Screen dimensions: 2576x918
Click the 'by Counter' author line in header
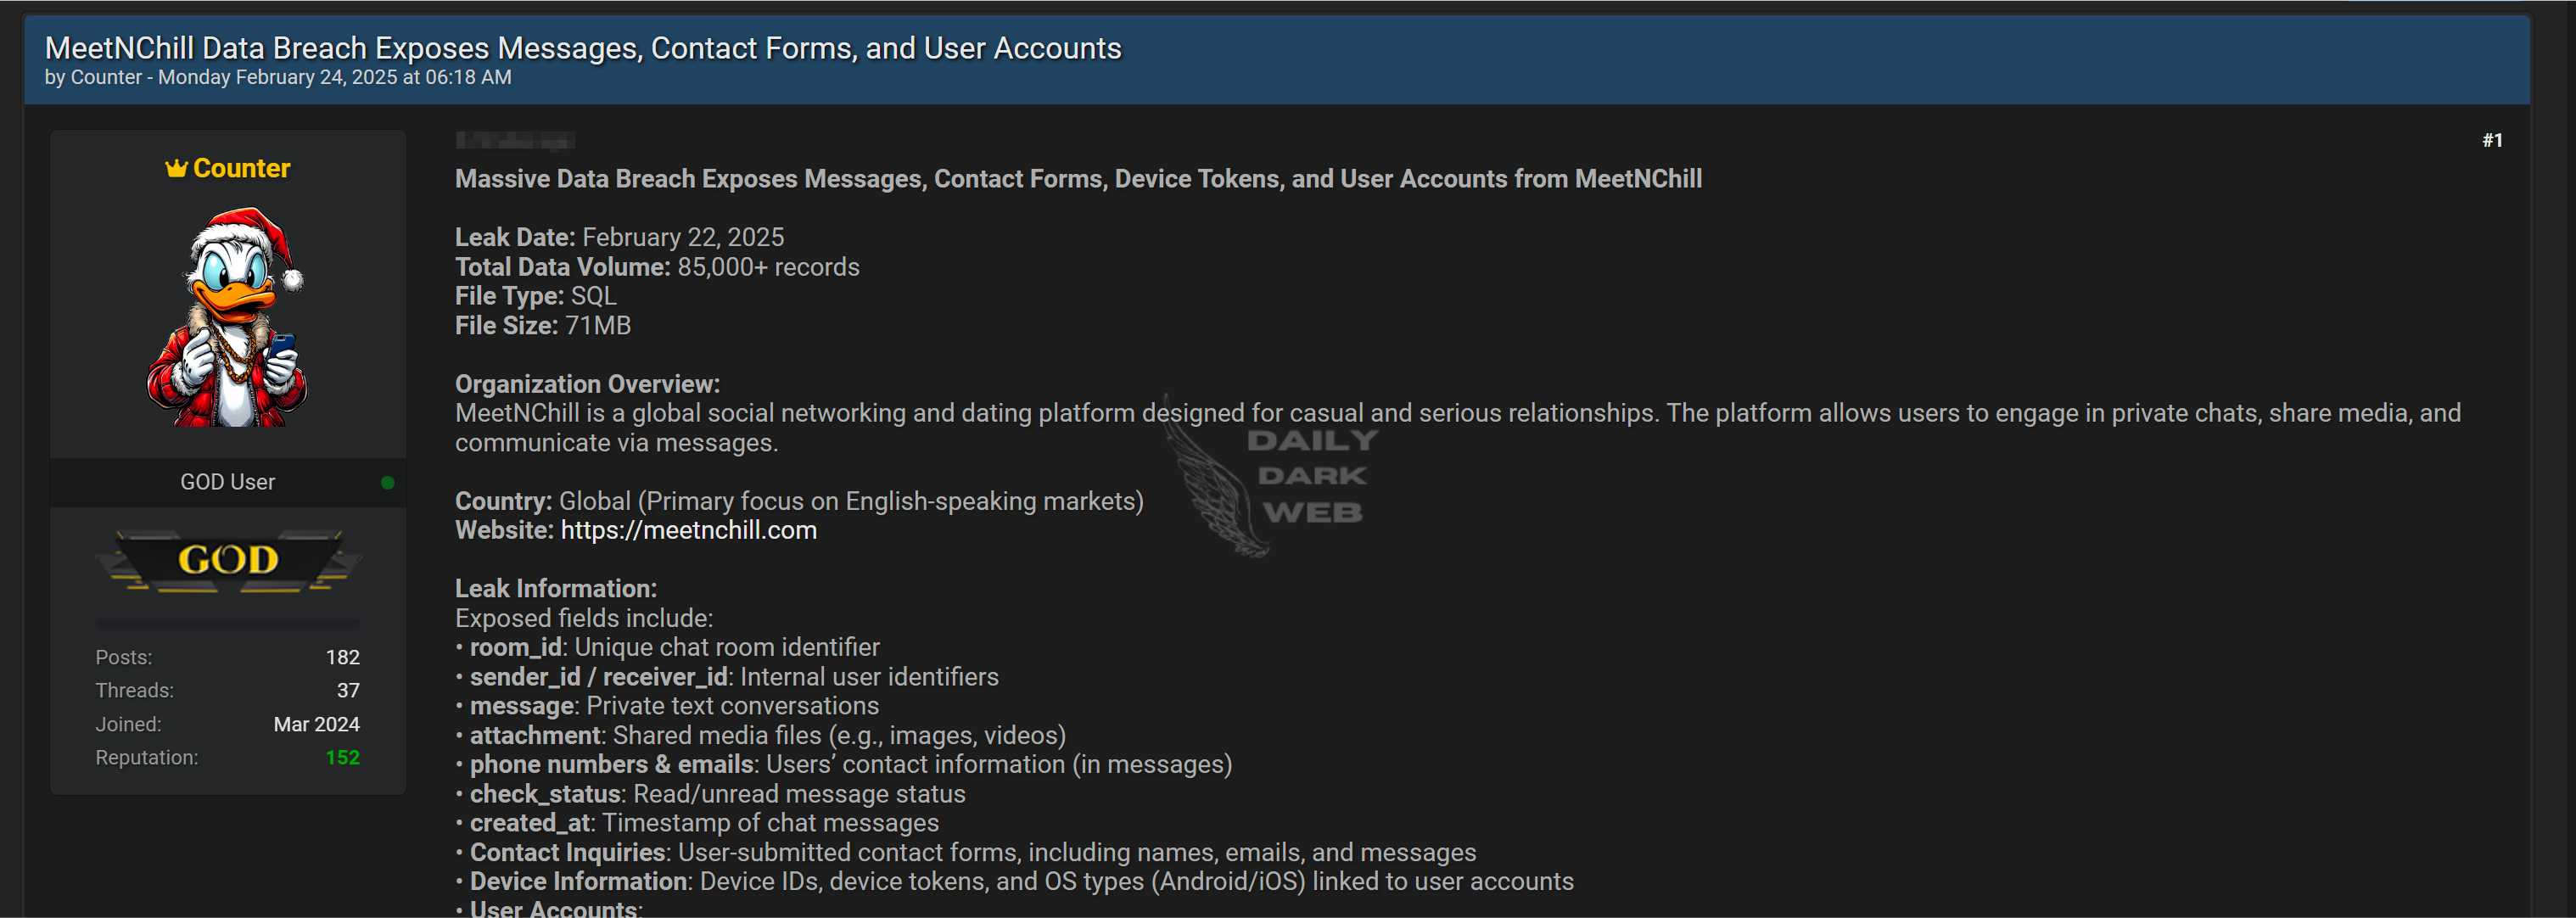coord(278,77)
